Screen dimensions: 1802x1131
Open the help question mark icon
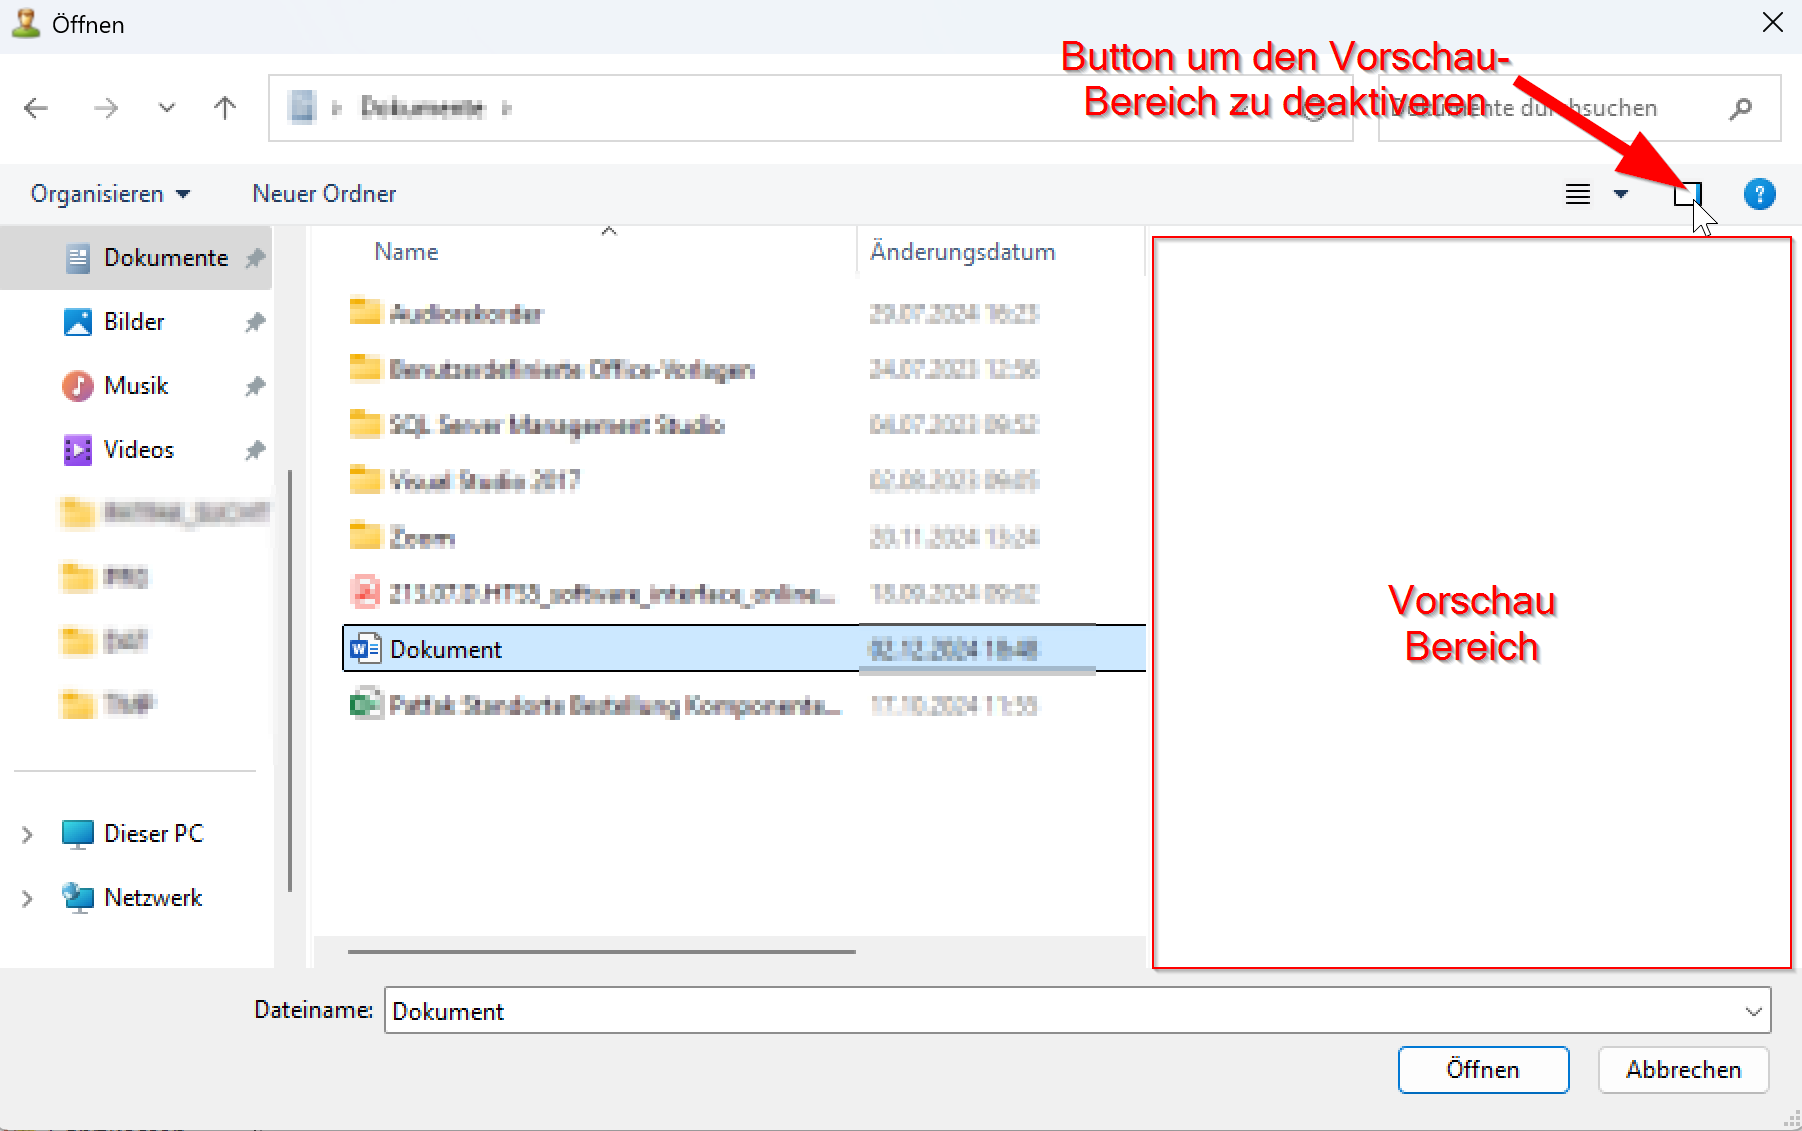(x=1759, y=194)
